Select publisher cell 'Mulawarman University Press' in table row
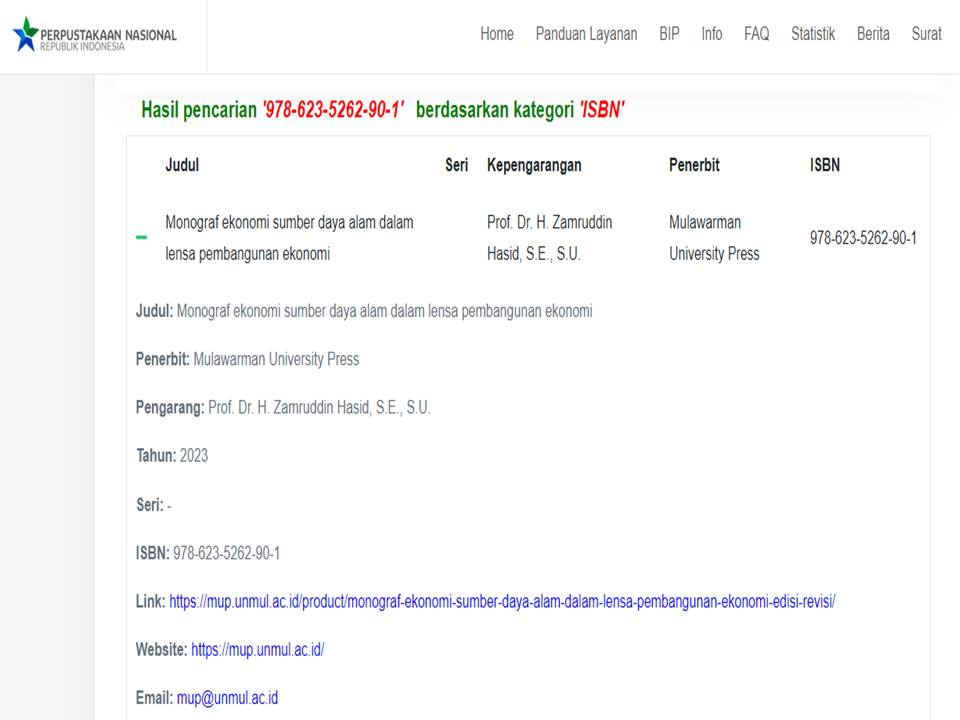 714,238
